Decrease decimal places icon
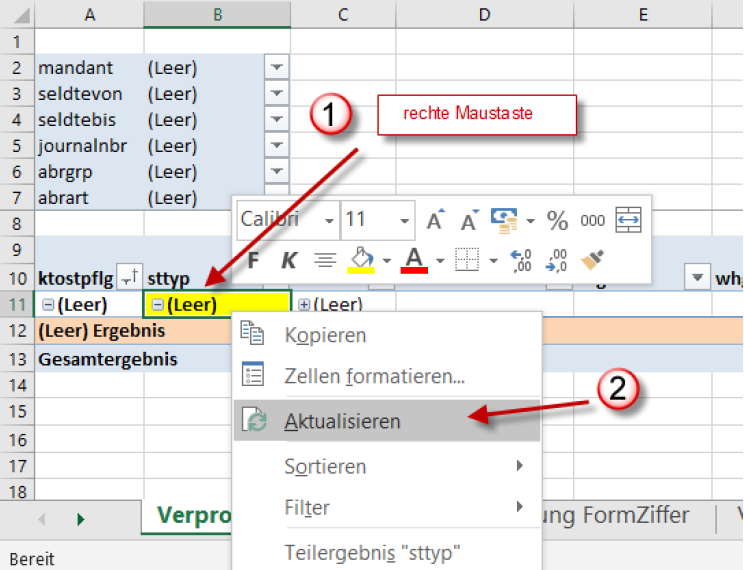 556,261
